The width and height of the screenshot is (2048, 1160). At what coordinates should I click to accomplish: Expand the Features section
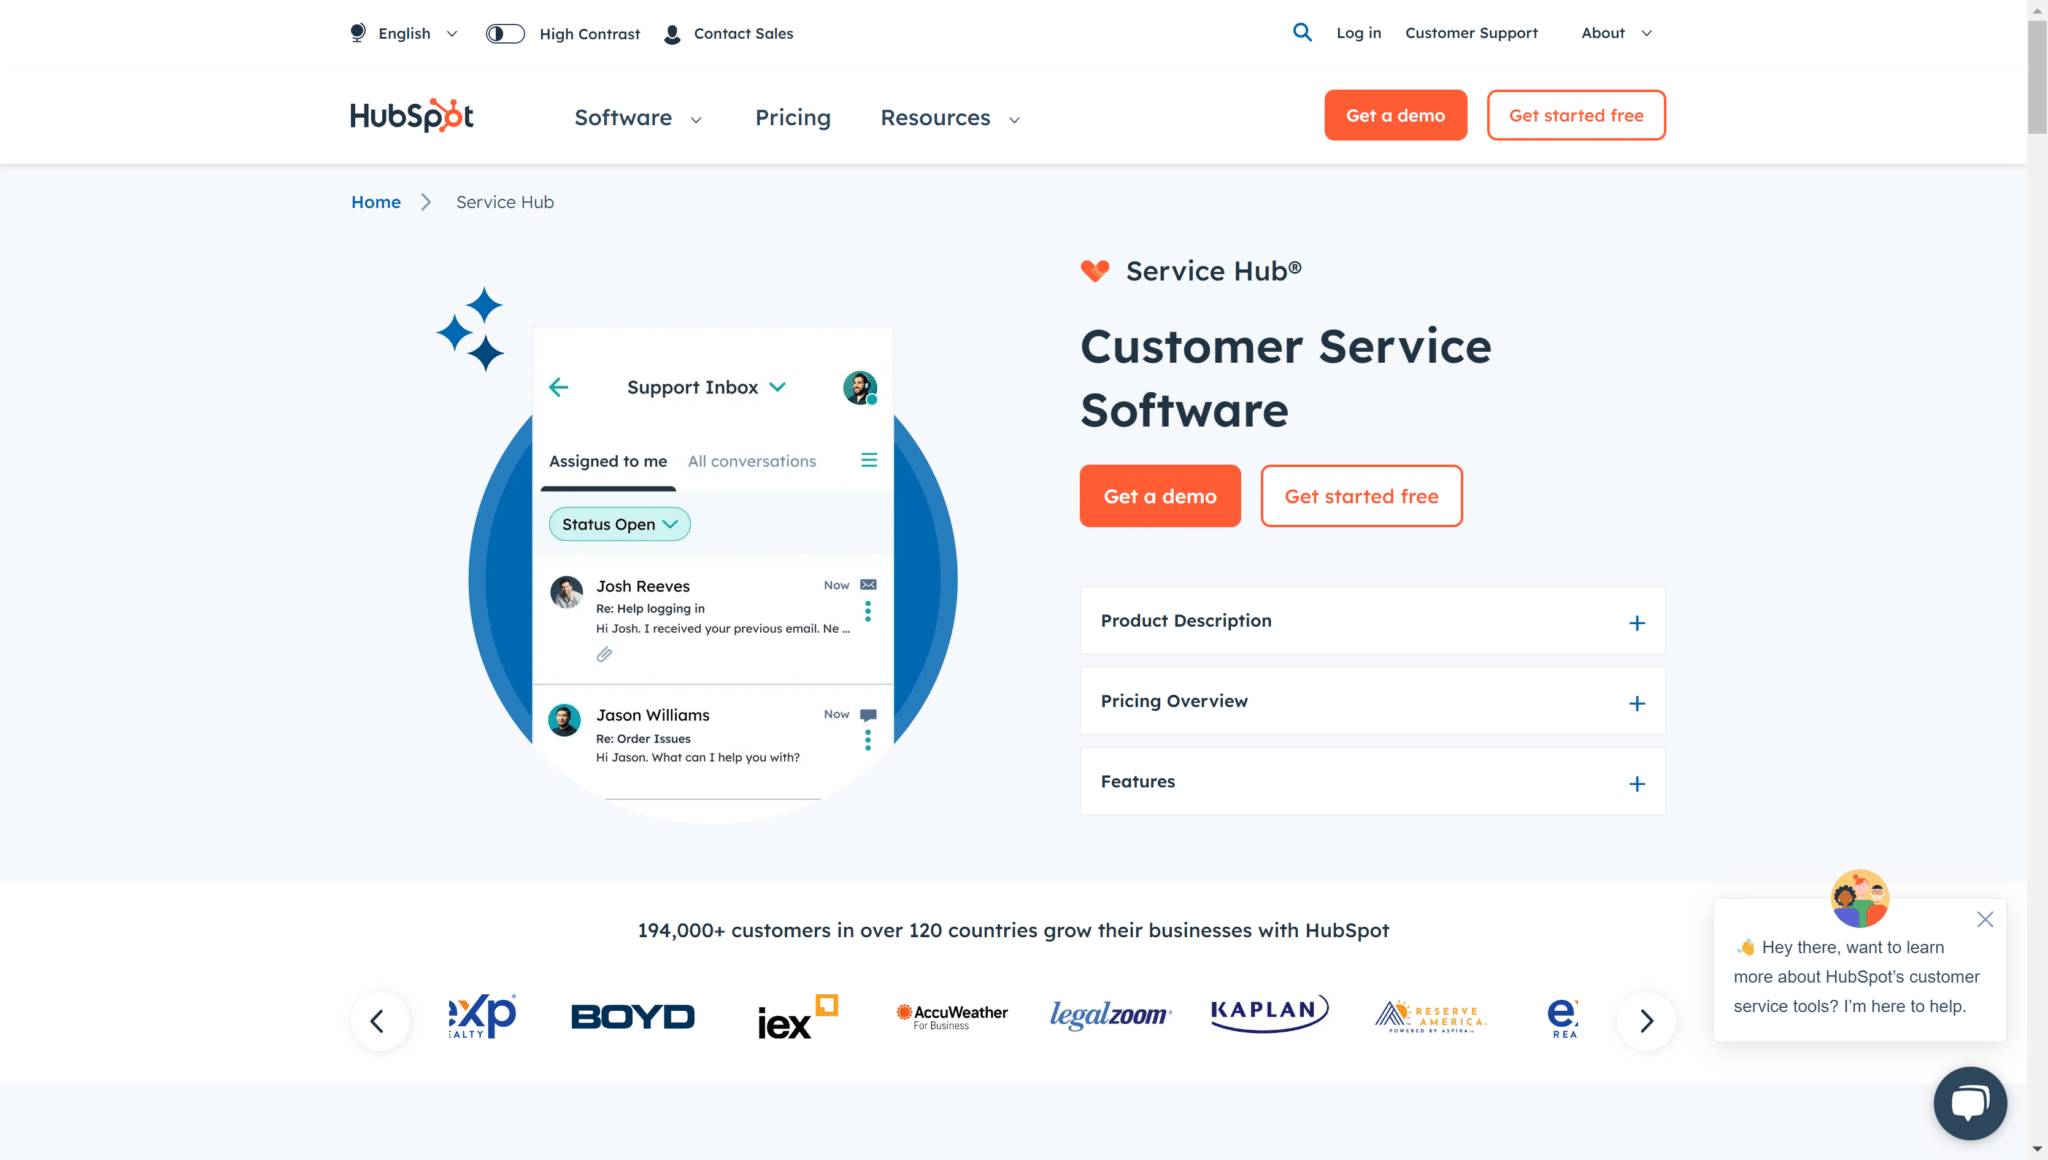point(1373,782)
